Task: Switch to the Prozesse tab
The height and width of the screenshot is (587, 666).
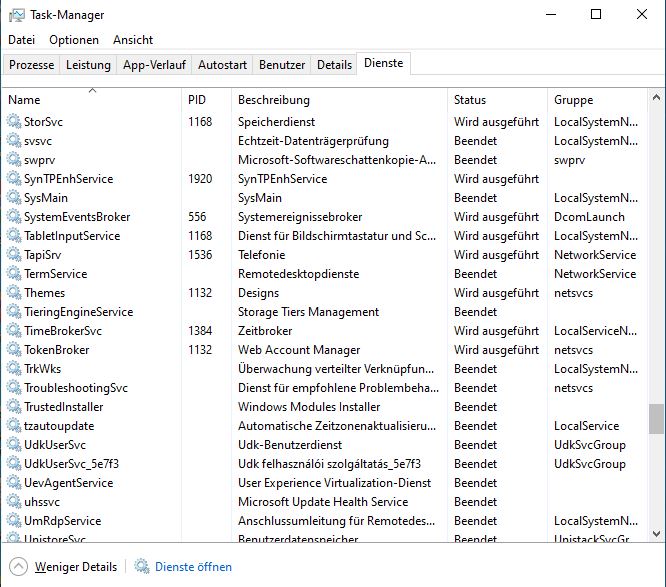Action: click(31, 65)
